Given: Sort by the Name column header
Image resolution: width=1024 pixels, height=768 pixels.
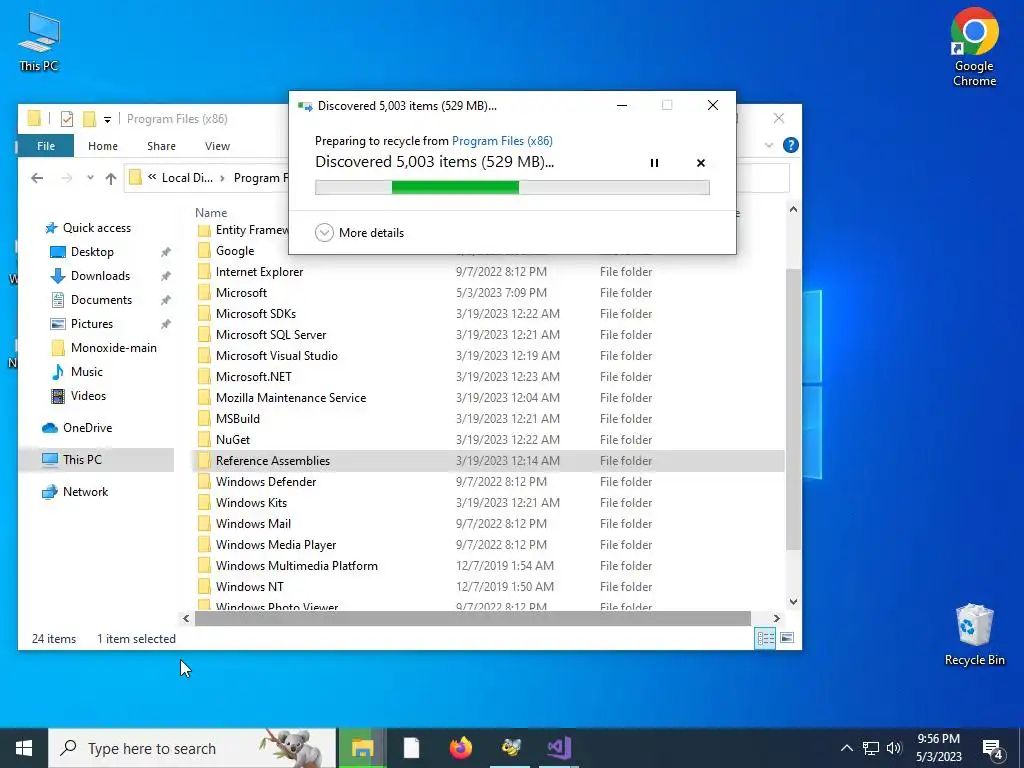Looking at the screenshot, I should [211, 212].
